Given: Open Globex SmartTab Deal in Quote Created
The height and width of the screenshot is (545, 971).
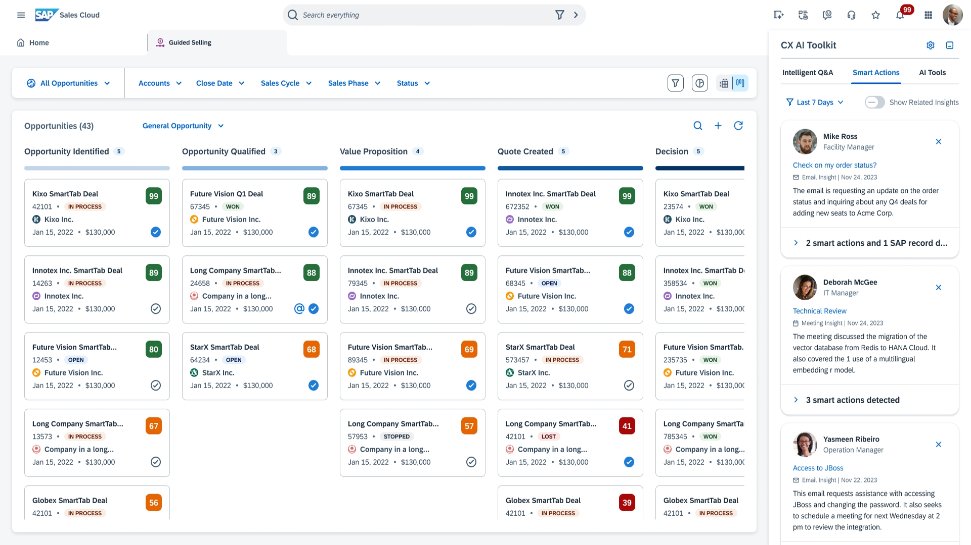Looking at the screenshot, I should (x=570, y=502).
